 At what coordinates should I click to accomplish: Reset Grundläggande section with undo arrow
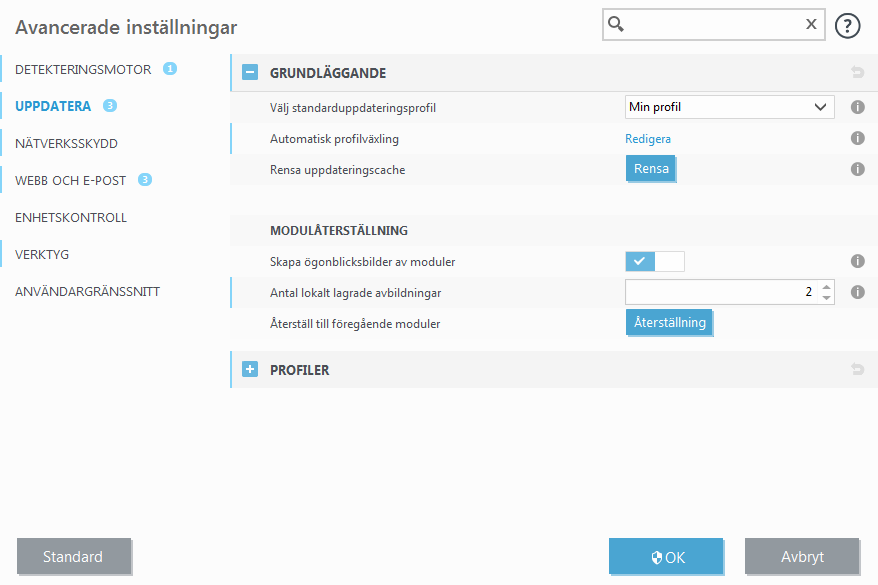pyautogui.click(x=857, y=73)
